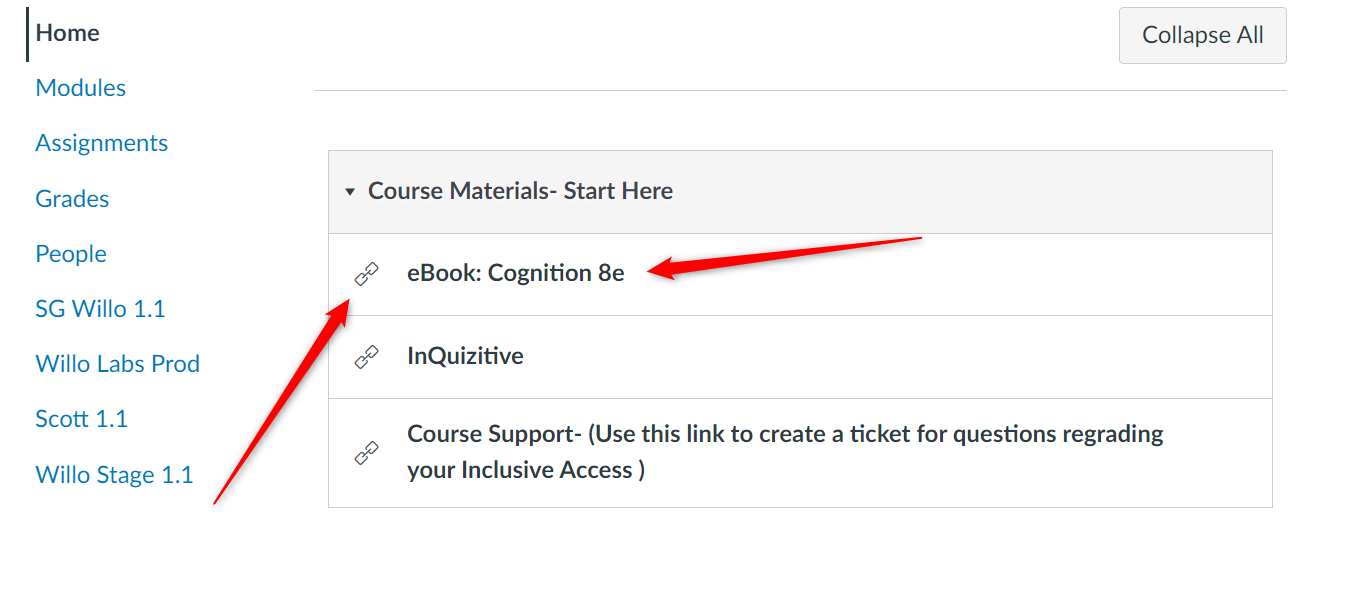Open the eBook: Cognition 8e link

tap(515, 273)
